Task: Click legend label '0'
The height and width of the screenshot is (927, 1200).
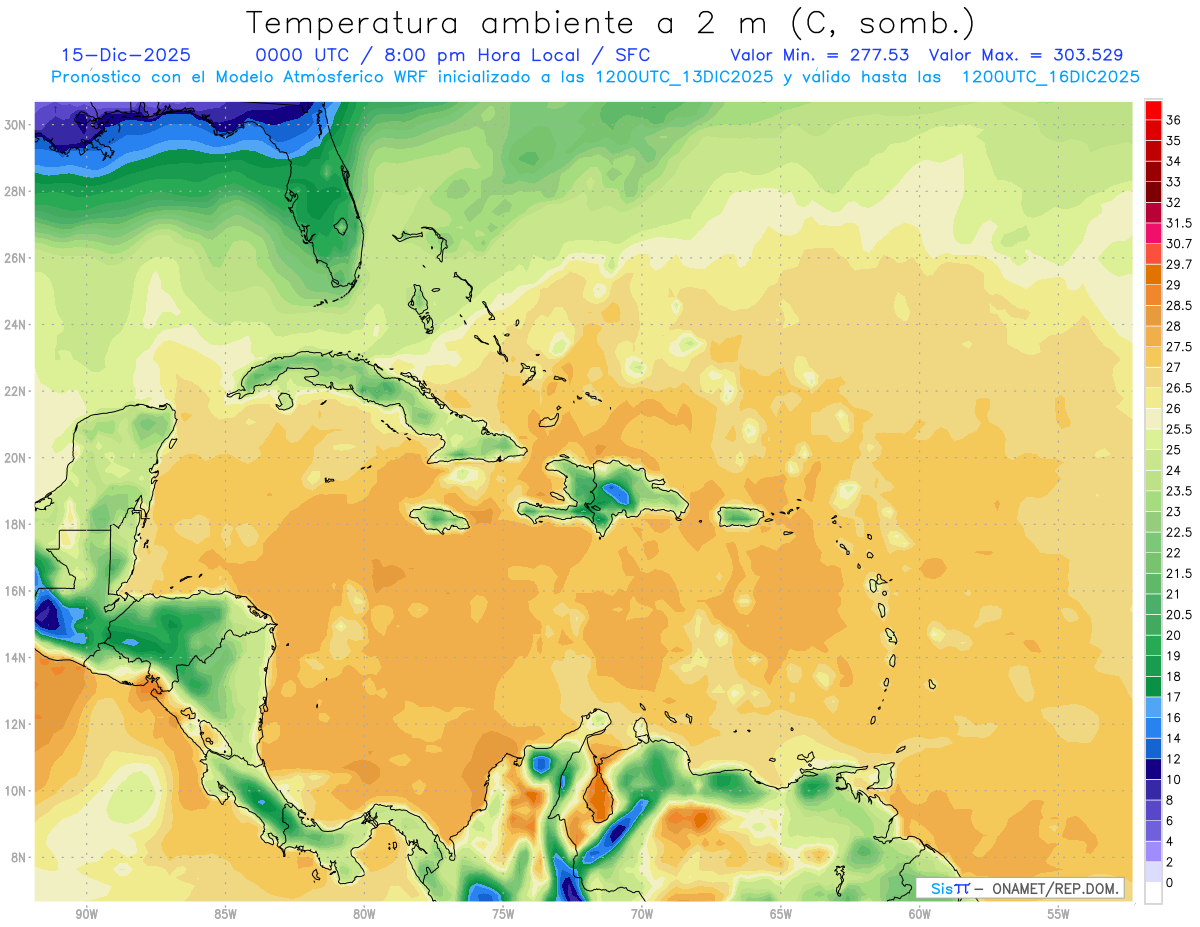Action: 1170,883
